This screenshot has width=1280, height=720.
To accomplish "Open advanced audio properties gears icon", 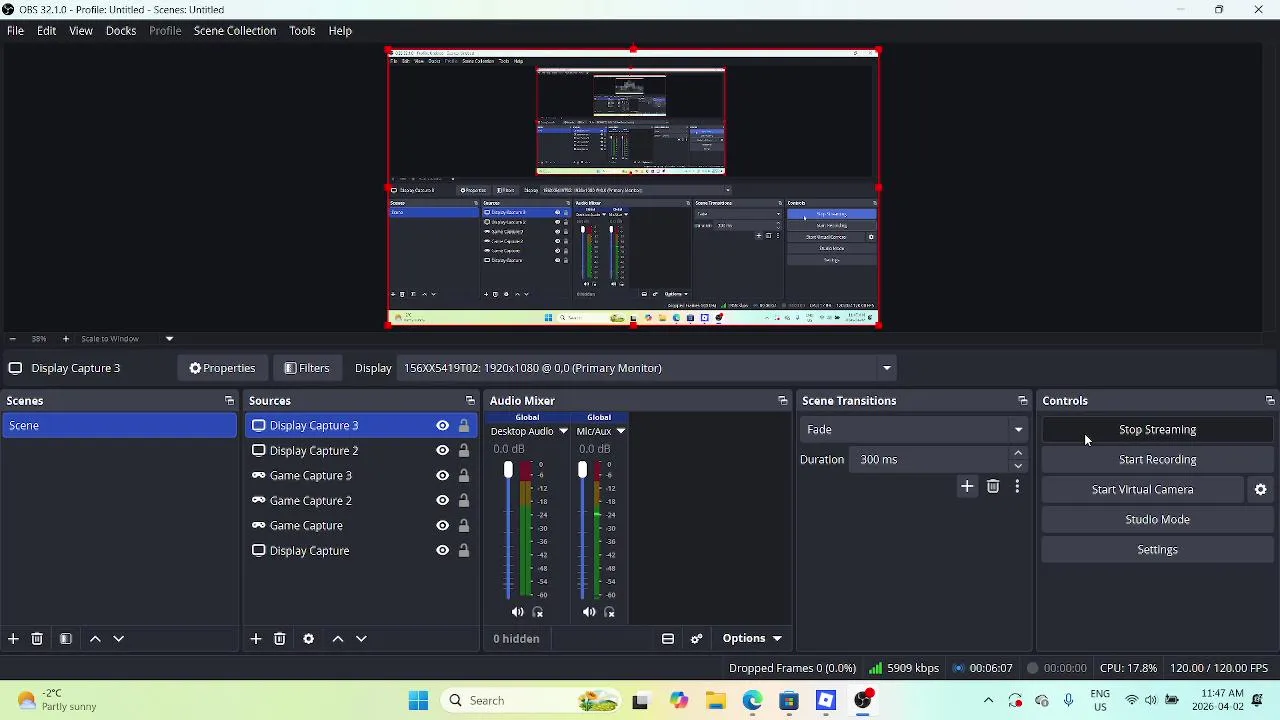I will pos(697,639).
